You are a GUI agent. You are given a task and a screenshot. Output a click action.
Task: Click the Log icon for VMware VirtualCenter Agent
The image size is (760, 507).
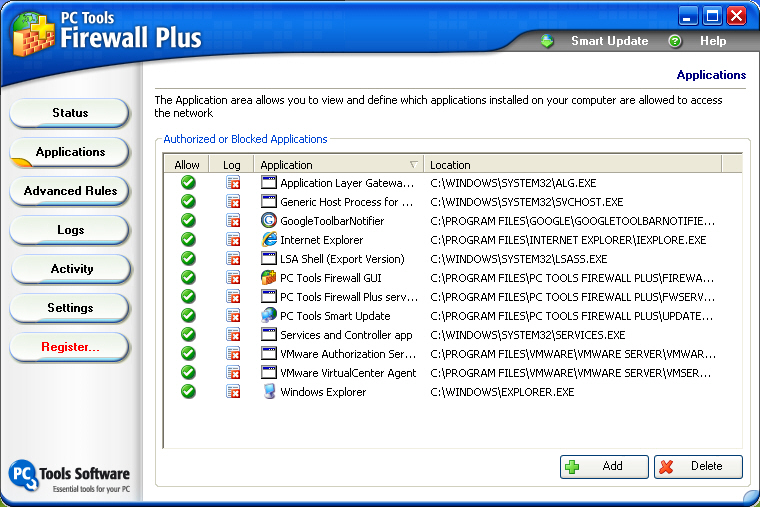tap(233, 373)
